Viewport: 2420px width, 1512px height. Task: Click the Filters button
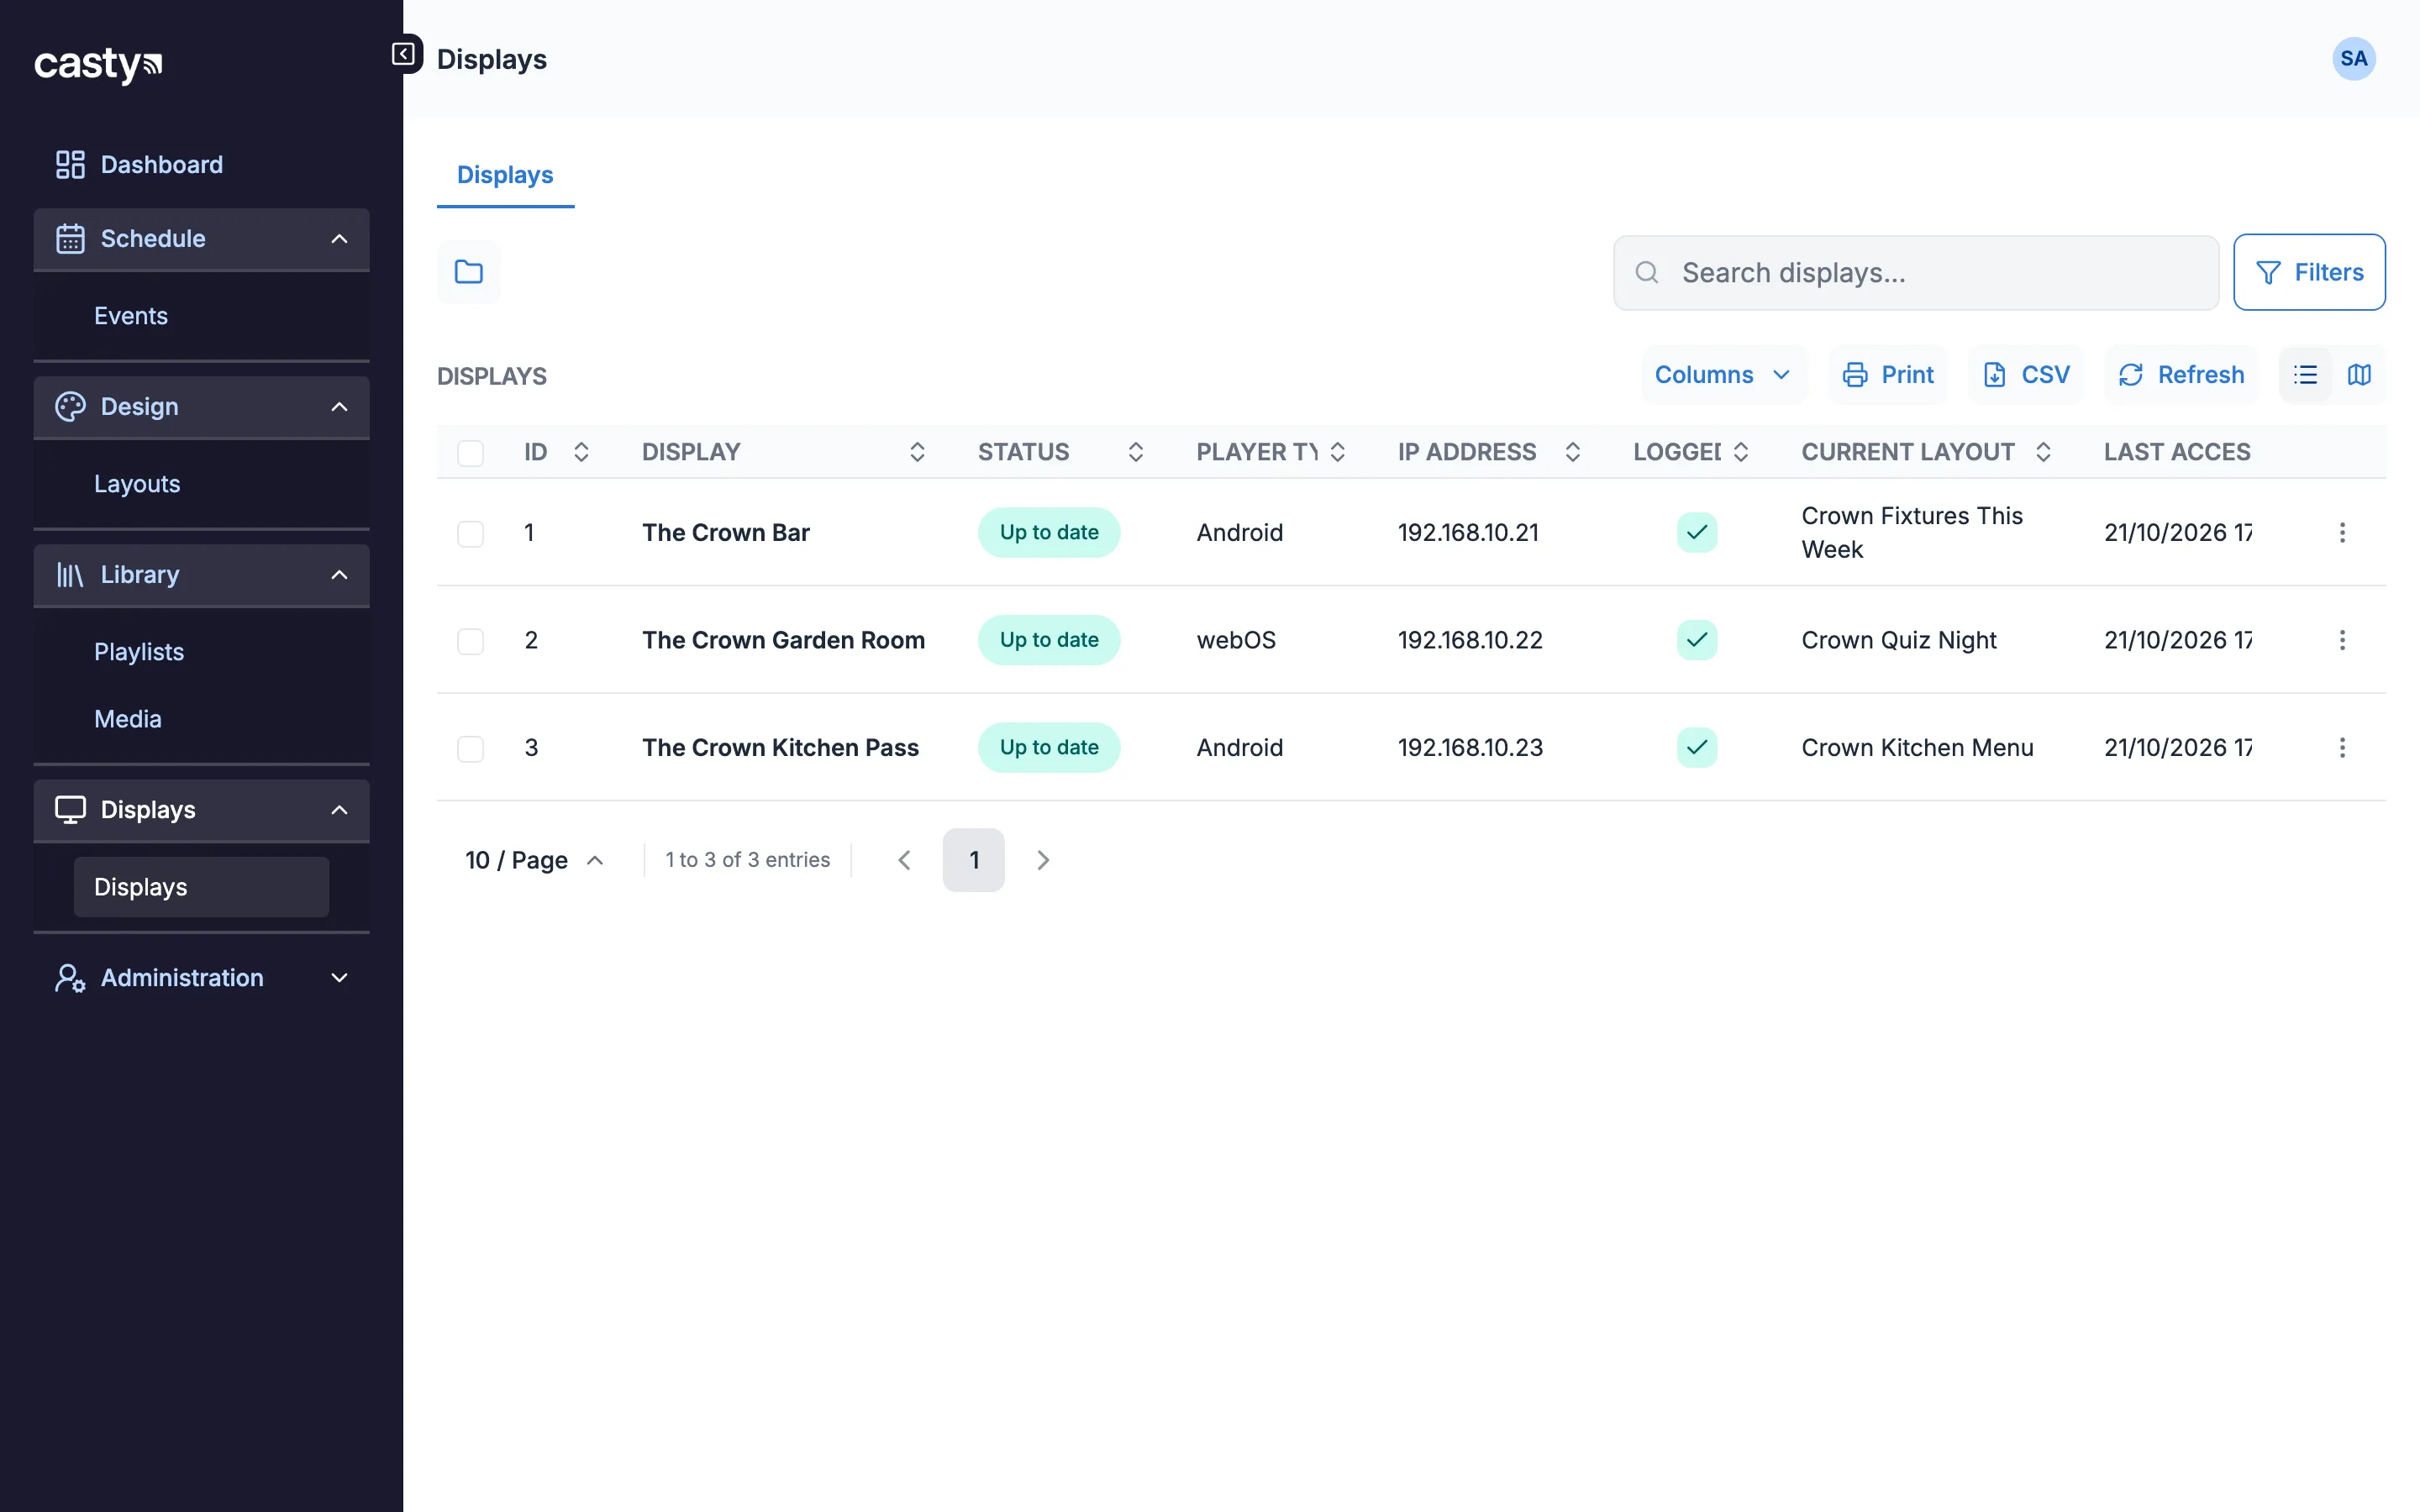pos(2309,272)
